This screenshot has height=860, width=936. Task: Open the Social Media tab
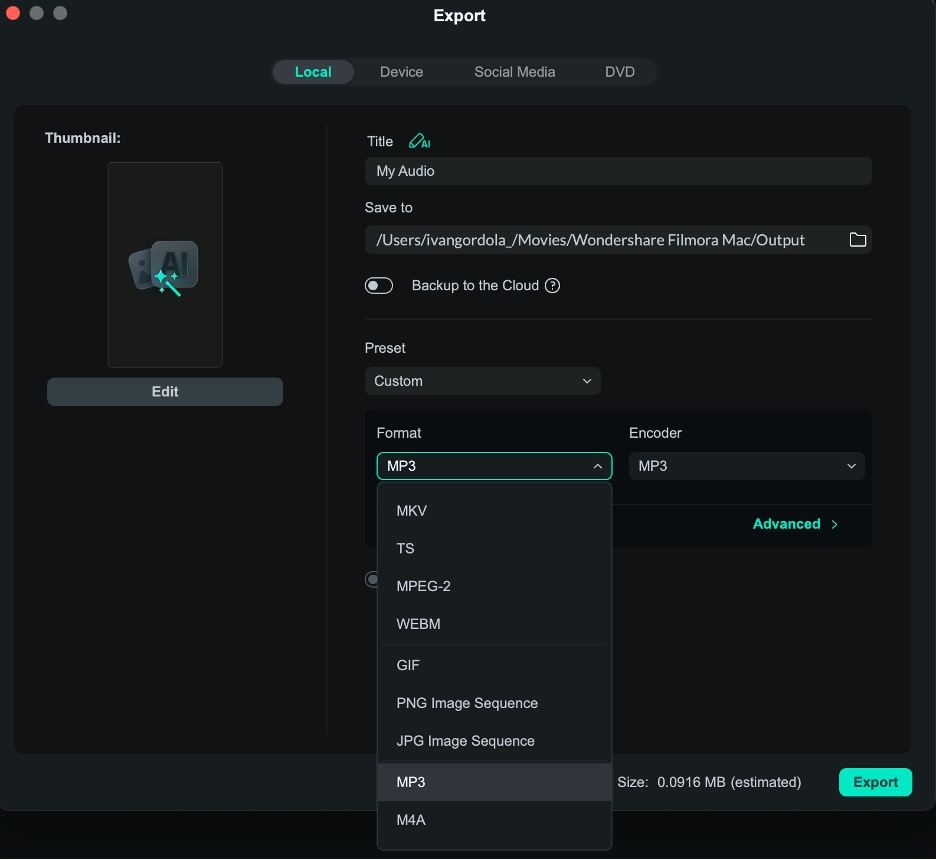pos(514,71)
